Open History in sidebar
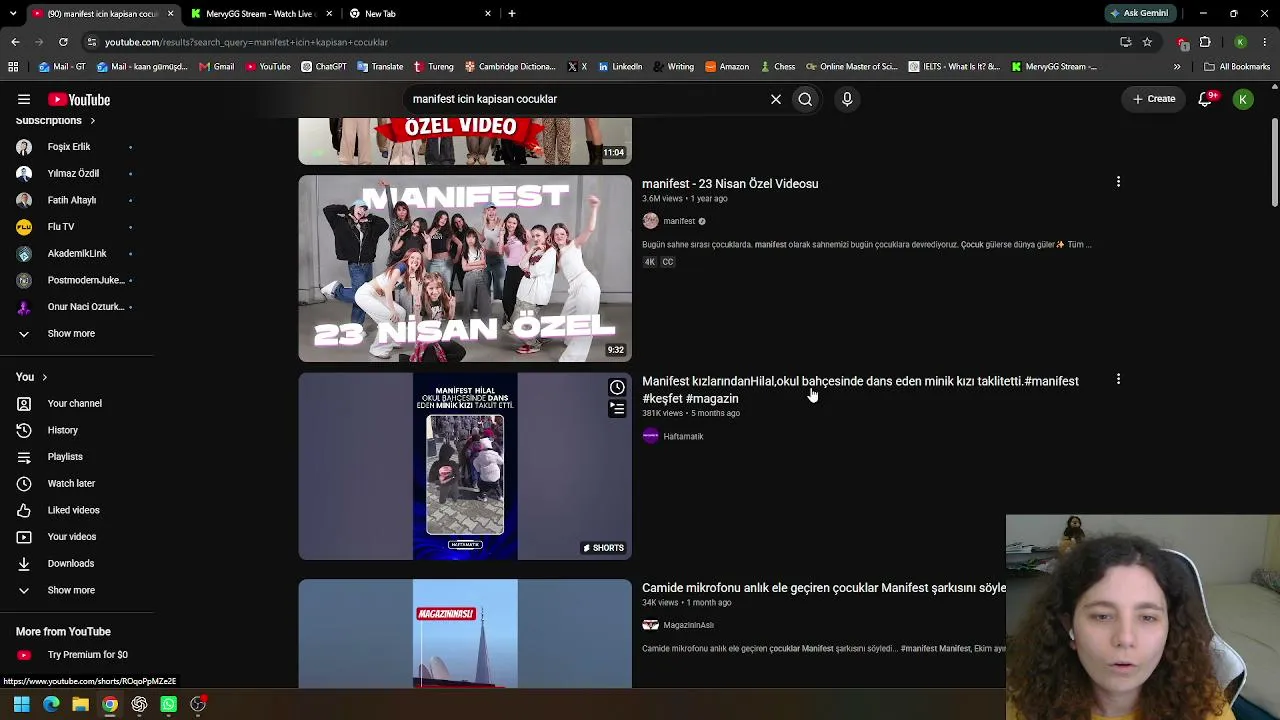1280x720 pixels. click(x=62, y=430)
